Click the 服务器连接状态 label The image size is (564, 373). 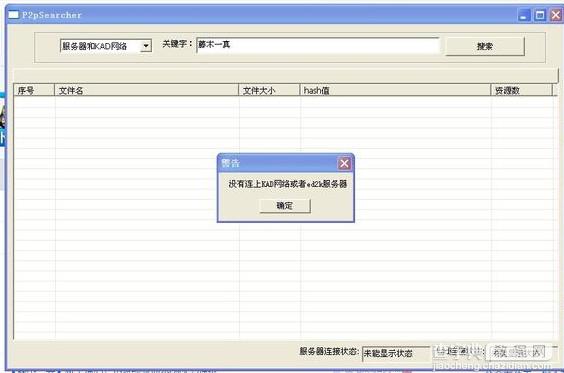[x=329, y=351]
